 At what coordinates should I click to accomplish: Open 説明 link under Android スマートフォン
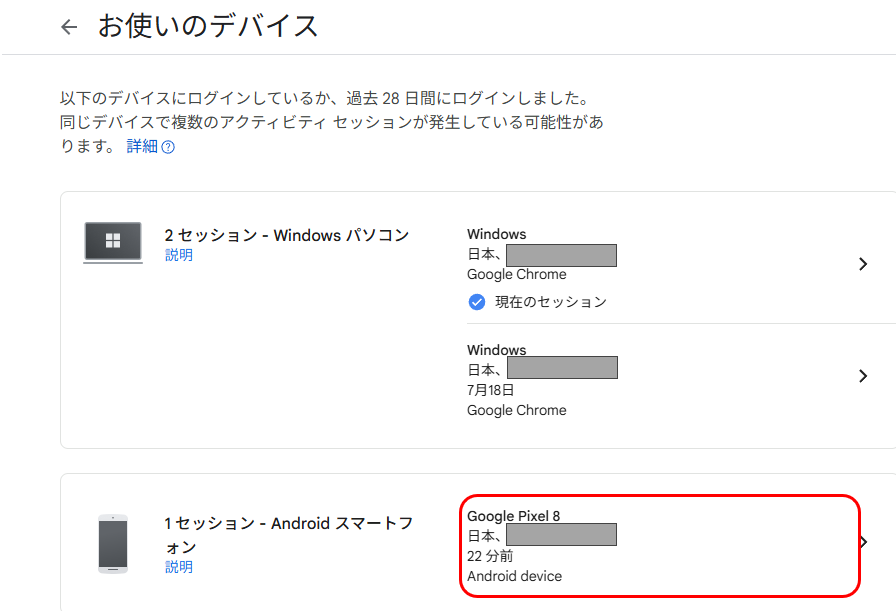coord(179,567)
